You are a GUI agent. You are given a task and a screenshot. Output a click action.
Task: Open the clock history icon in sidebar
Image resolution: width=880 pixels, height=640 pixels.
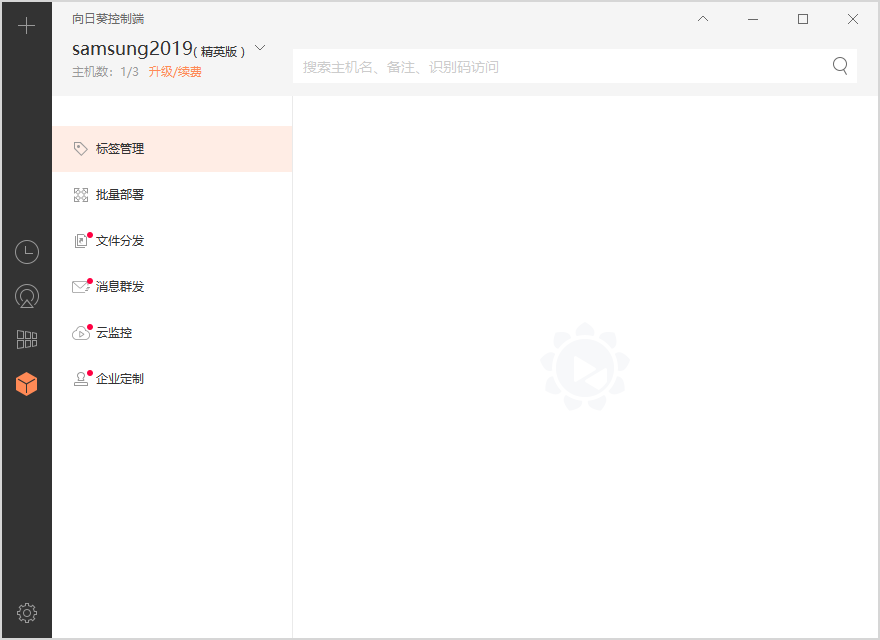(x=26, y=252)
